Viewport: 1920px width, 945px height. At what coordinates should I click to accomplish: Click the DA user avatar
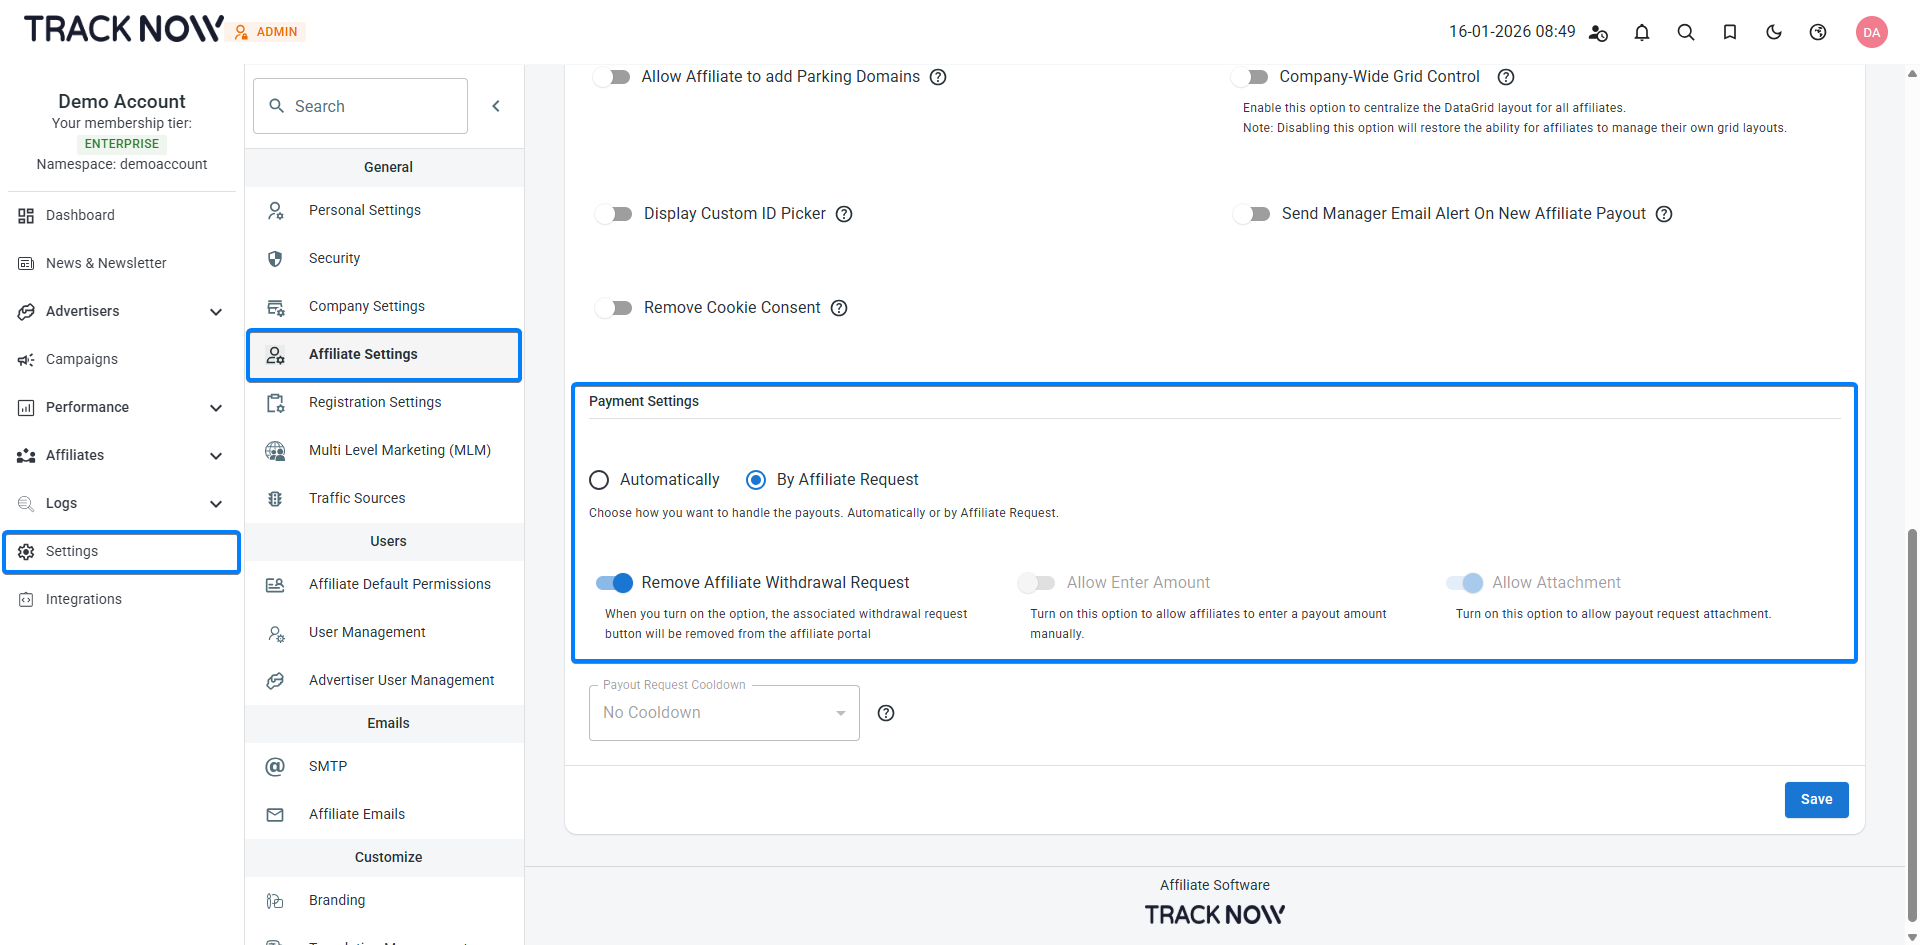1871,32
